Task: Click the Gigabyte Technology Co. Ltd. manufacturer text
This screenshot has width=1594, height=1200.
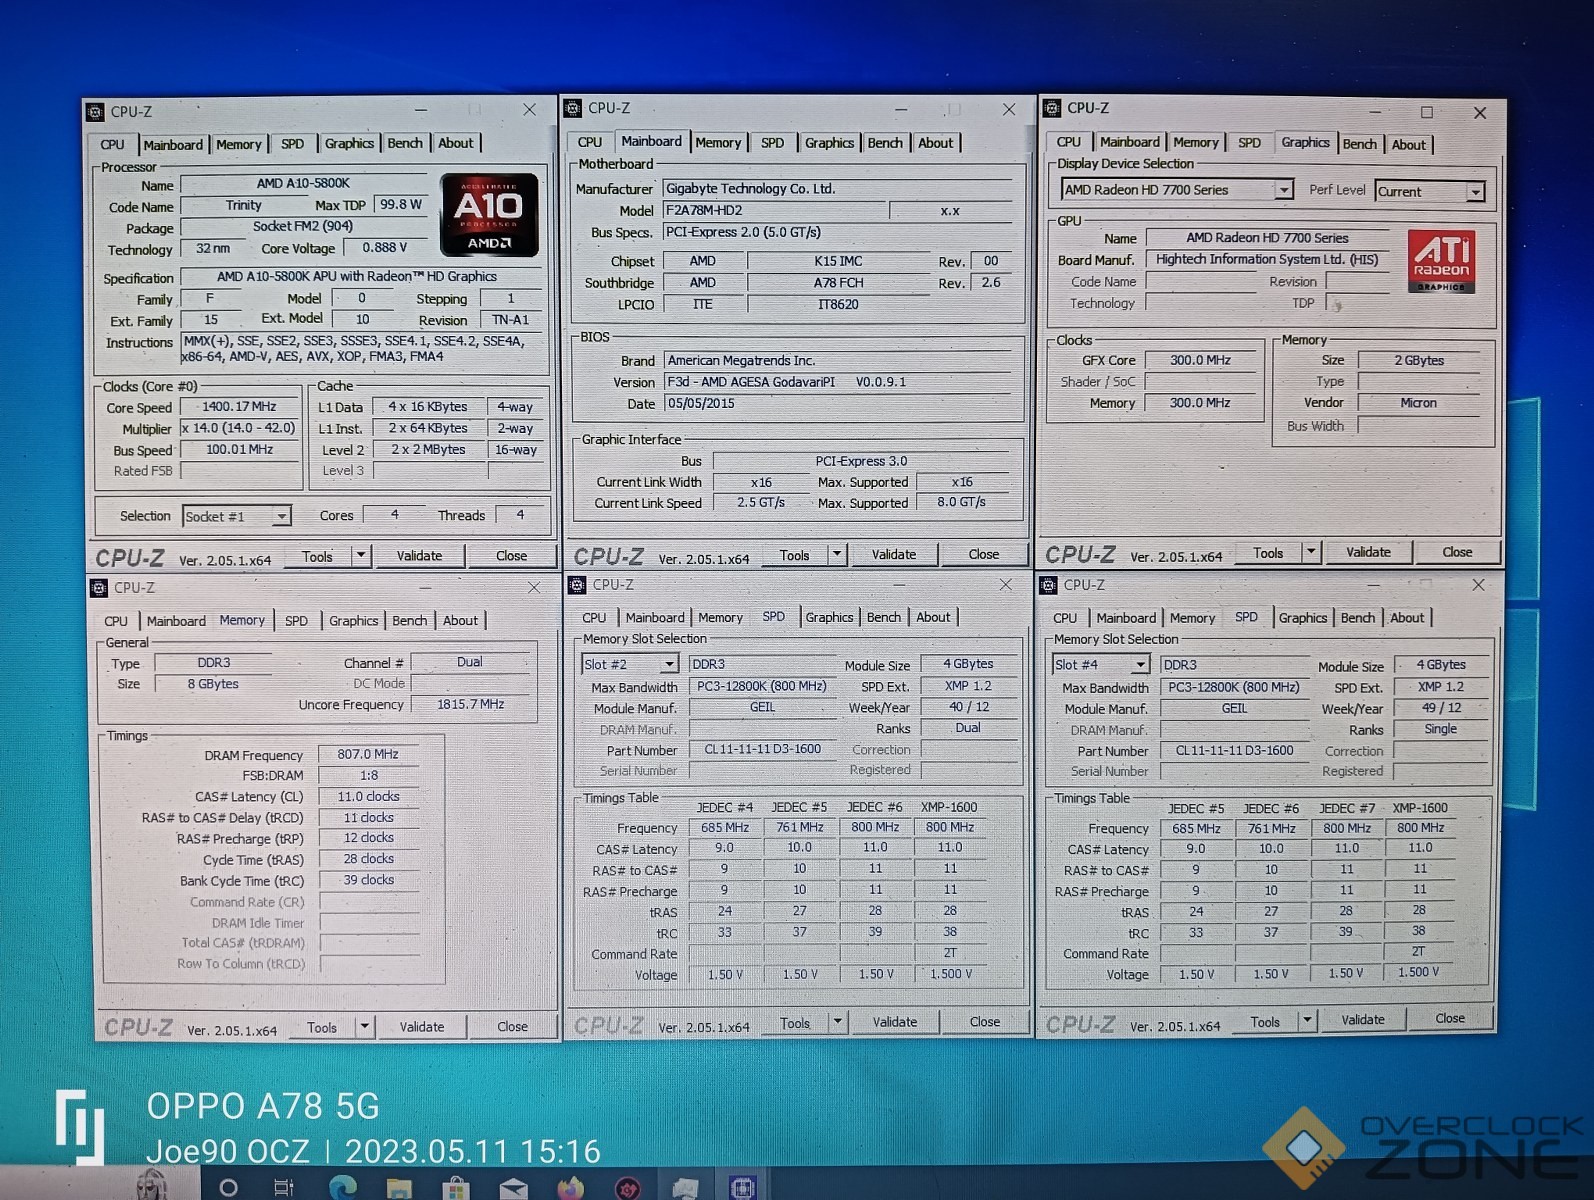Action: (x=750, y=189)
